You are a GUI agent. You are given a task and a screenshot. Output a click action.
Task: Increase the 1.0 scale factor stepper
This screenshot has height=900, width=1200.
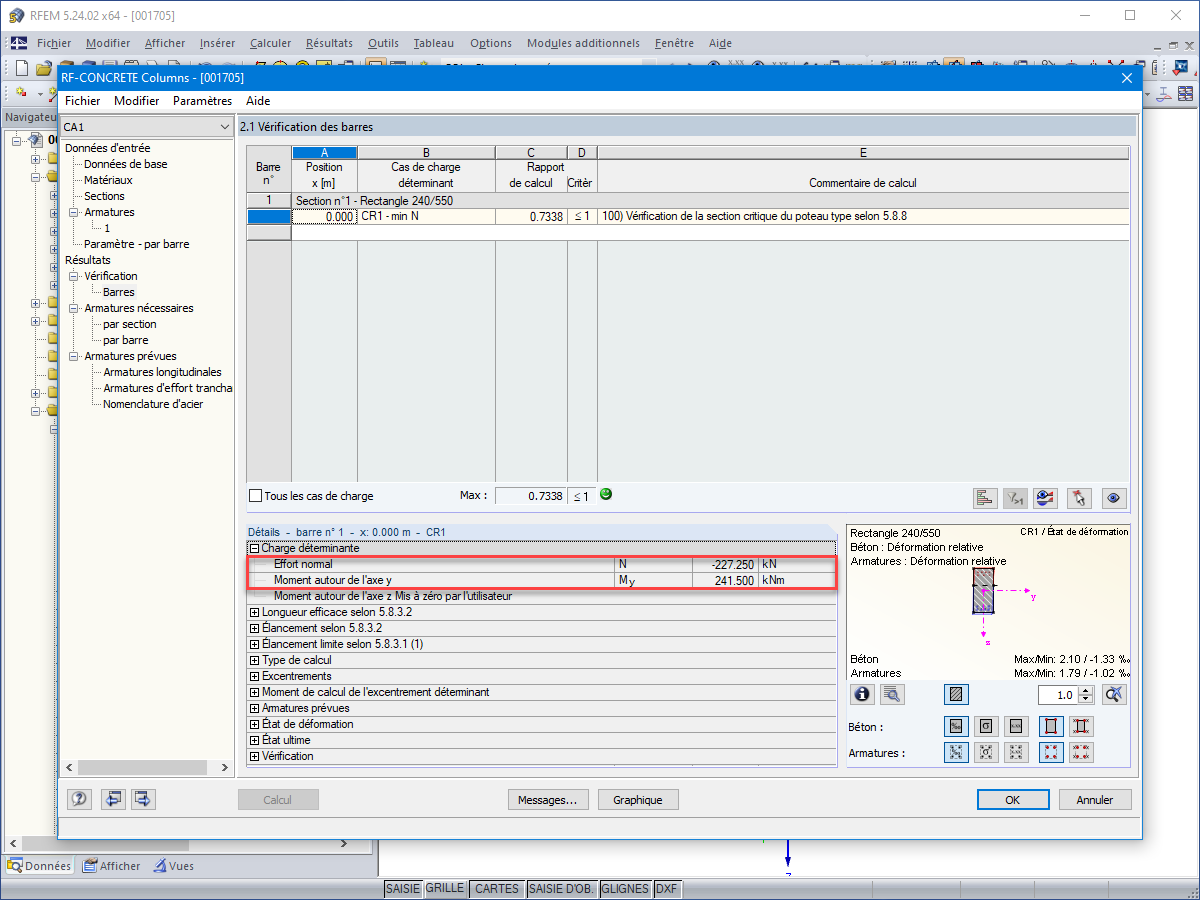(1087, 690)
